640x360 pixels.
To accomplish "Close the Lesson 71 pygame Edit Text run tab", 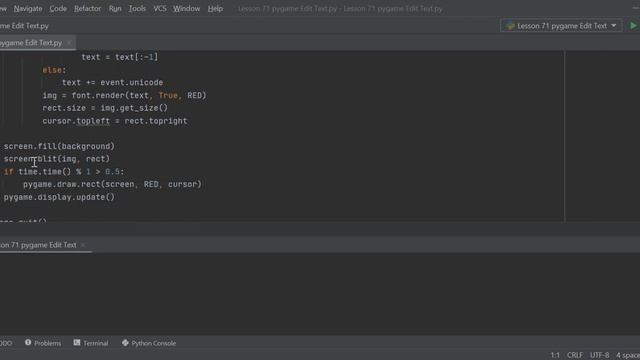I will pos(83,245).
